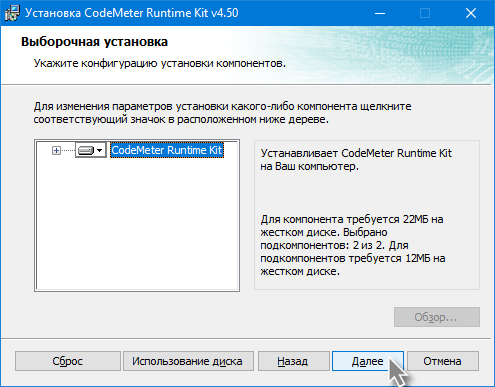Viewport: 495px width, 387px height.
Task: Open Использование диска dialog
Action: coord(188,361)
